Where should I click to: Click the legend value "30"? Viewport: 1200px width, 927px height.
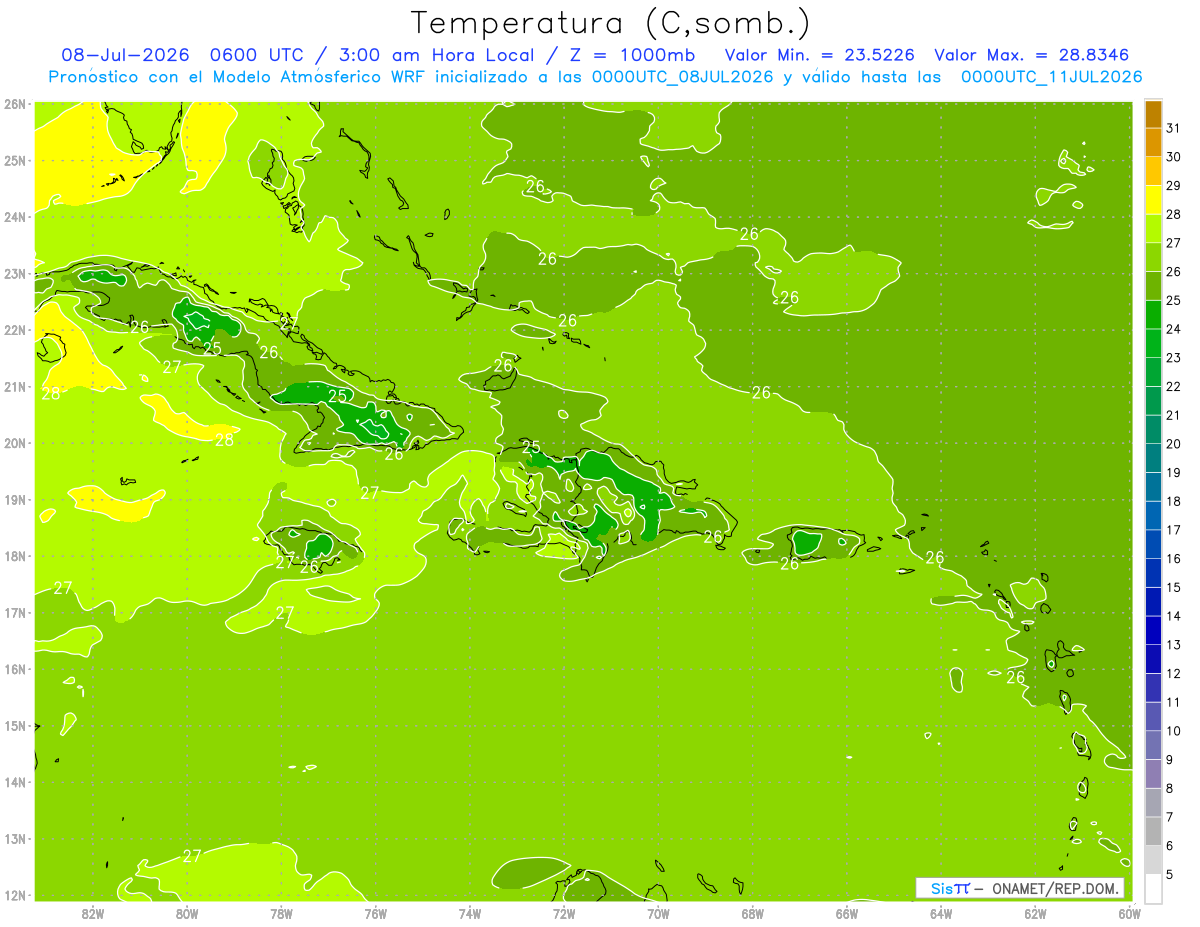click(1173, 156)
